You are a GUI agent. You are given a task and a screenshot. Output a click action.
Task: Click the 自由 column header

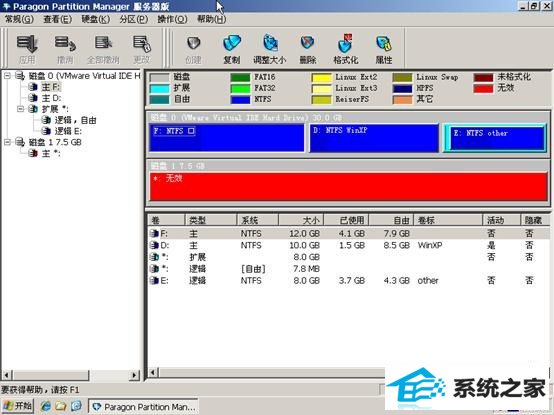tap(391, 220)
